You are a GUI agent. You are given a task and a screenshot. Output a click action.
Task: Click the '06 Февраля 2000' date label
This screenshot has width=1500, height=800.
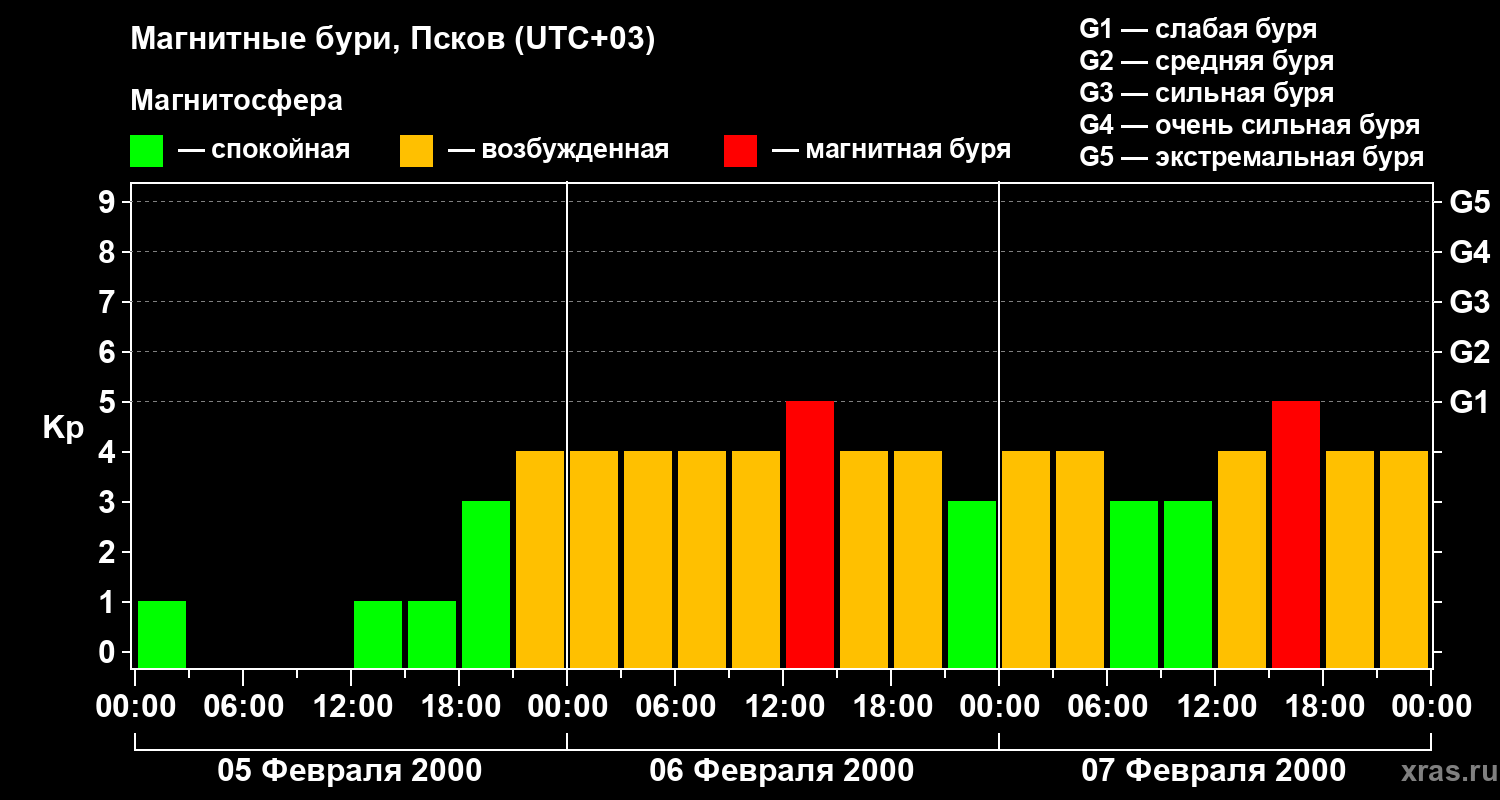coord(782,771)
